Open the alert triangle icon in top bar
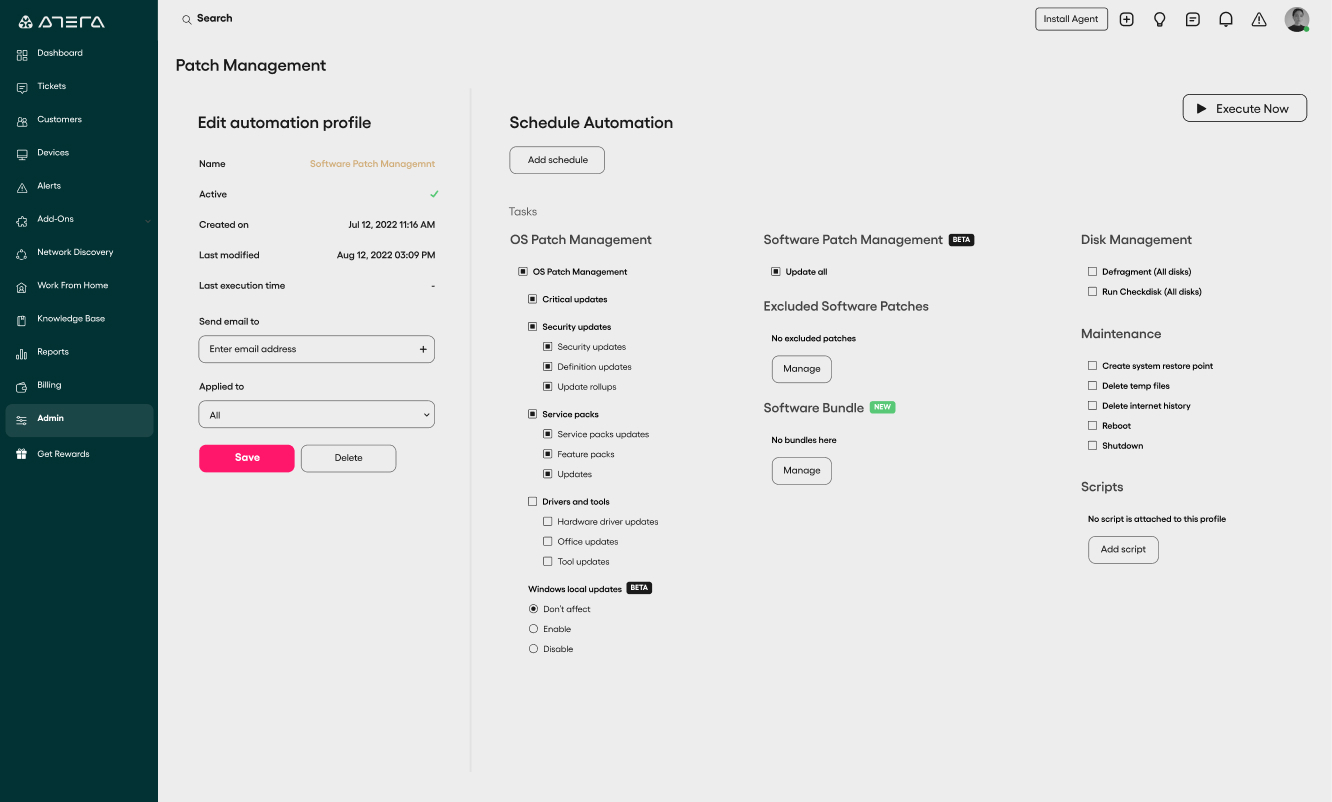 (x=1259, y=19)
